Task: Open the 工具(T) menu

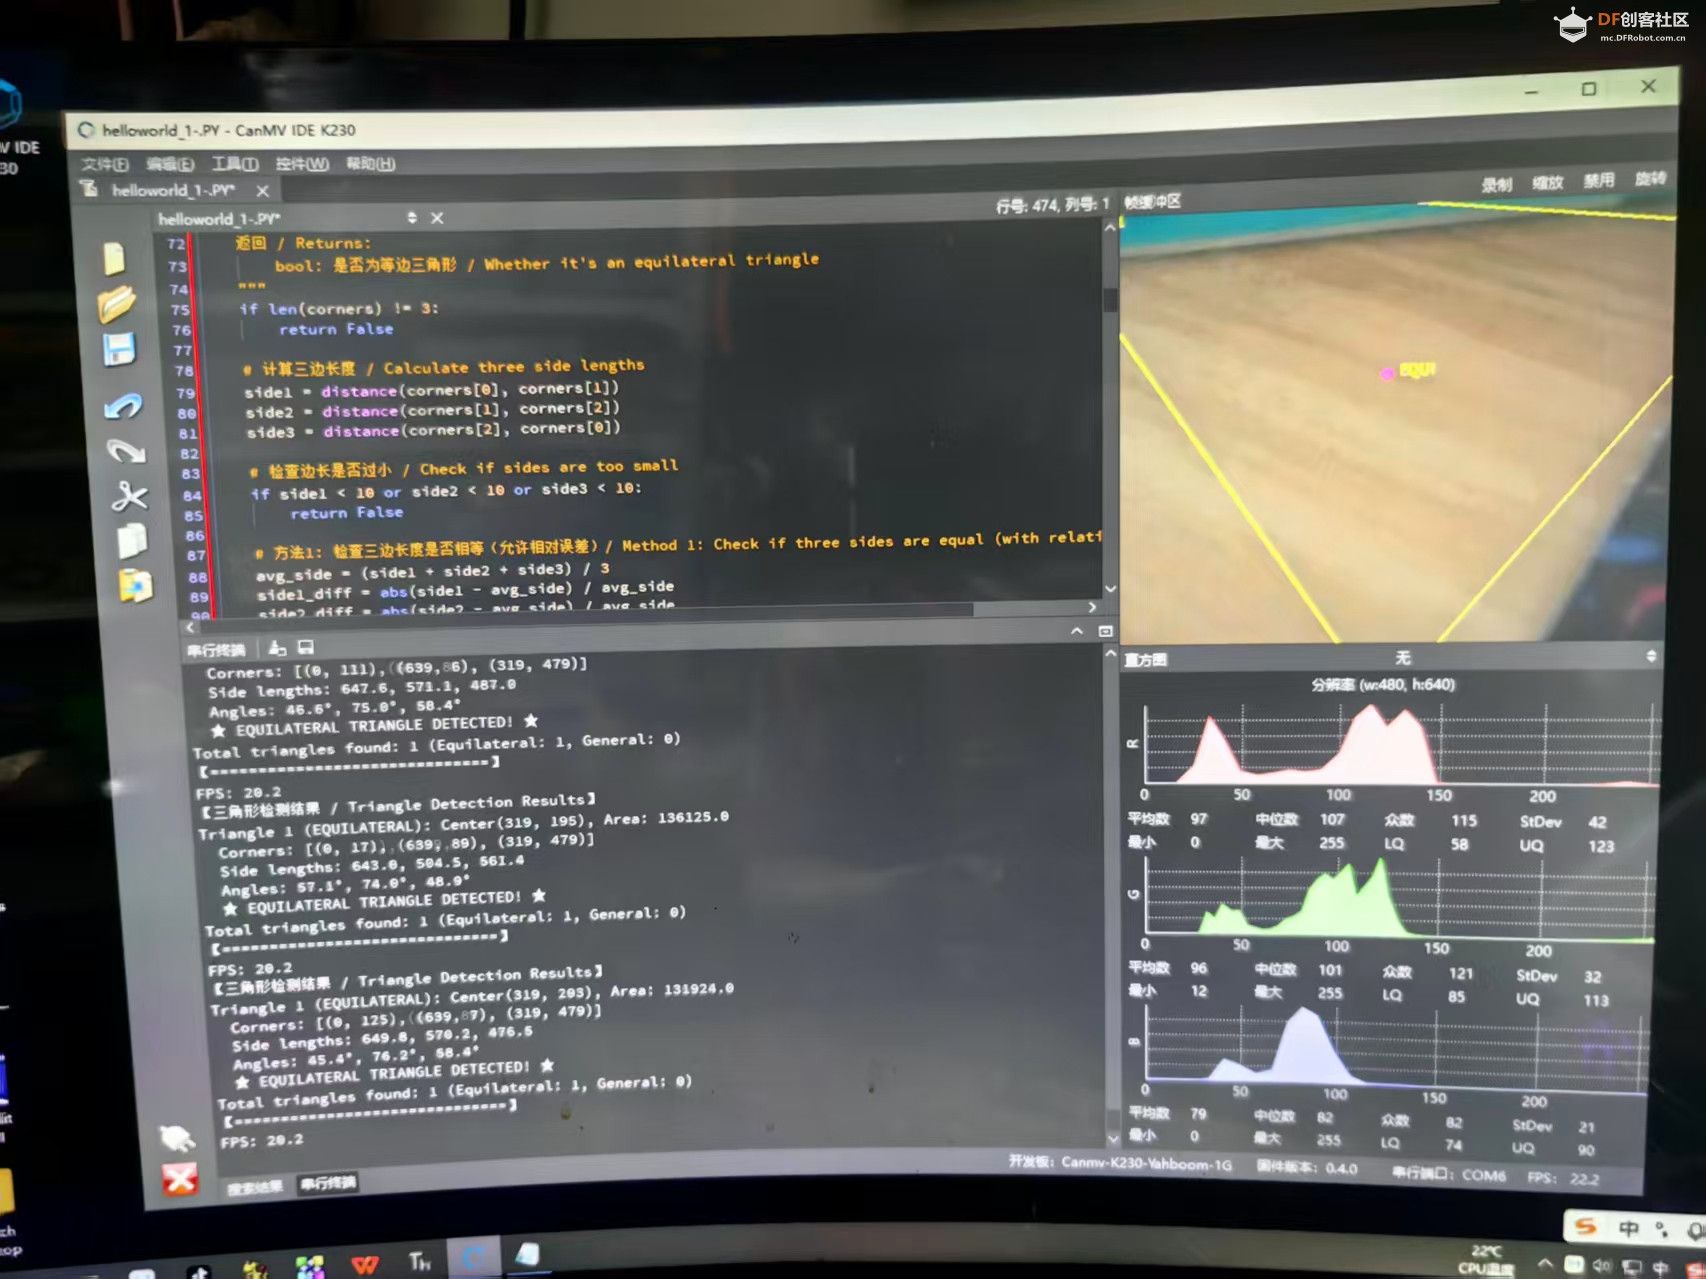Action: (235, 164)
